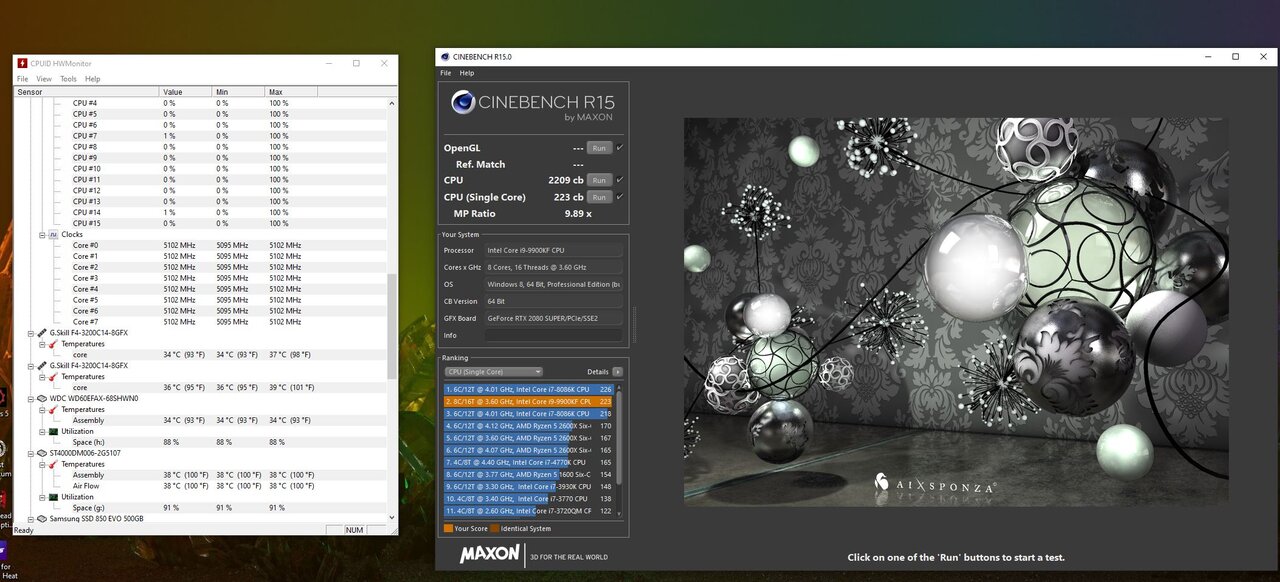Select the i7-4770K ranking entry
This screenshot has height=582, width=1280.
point(530,462)
